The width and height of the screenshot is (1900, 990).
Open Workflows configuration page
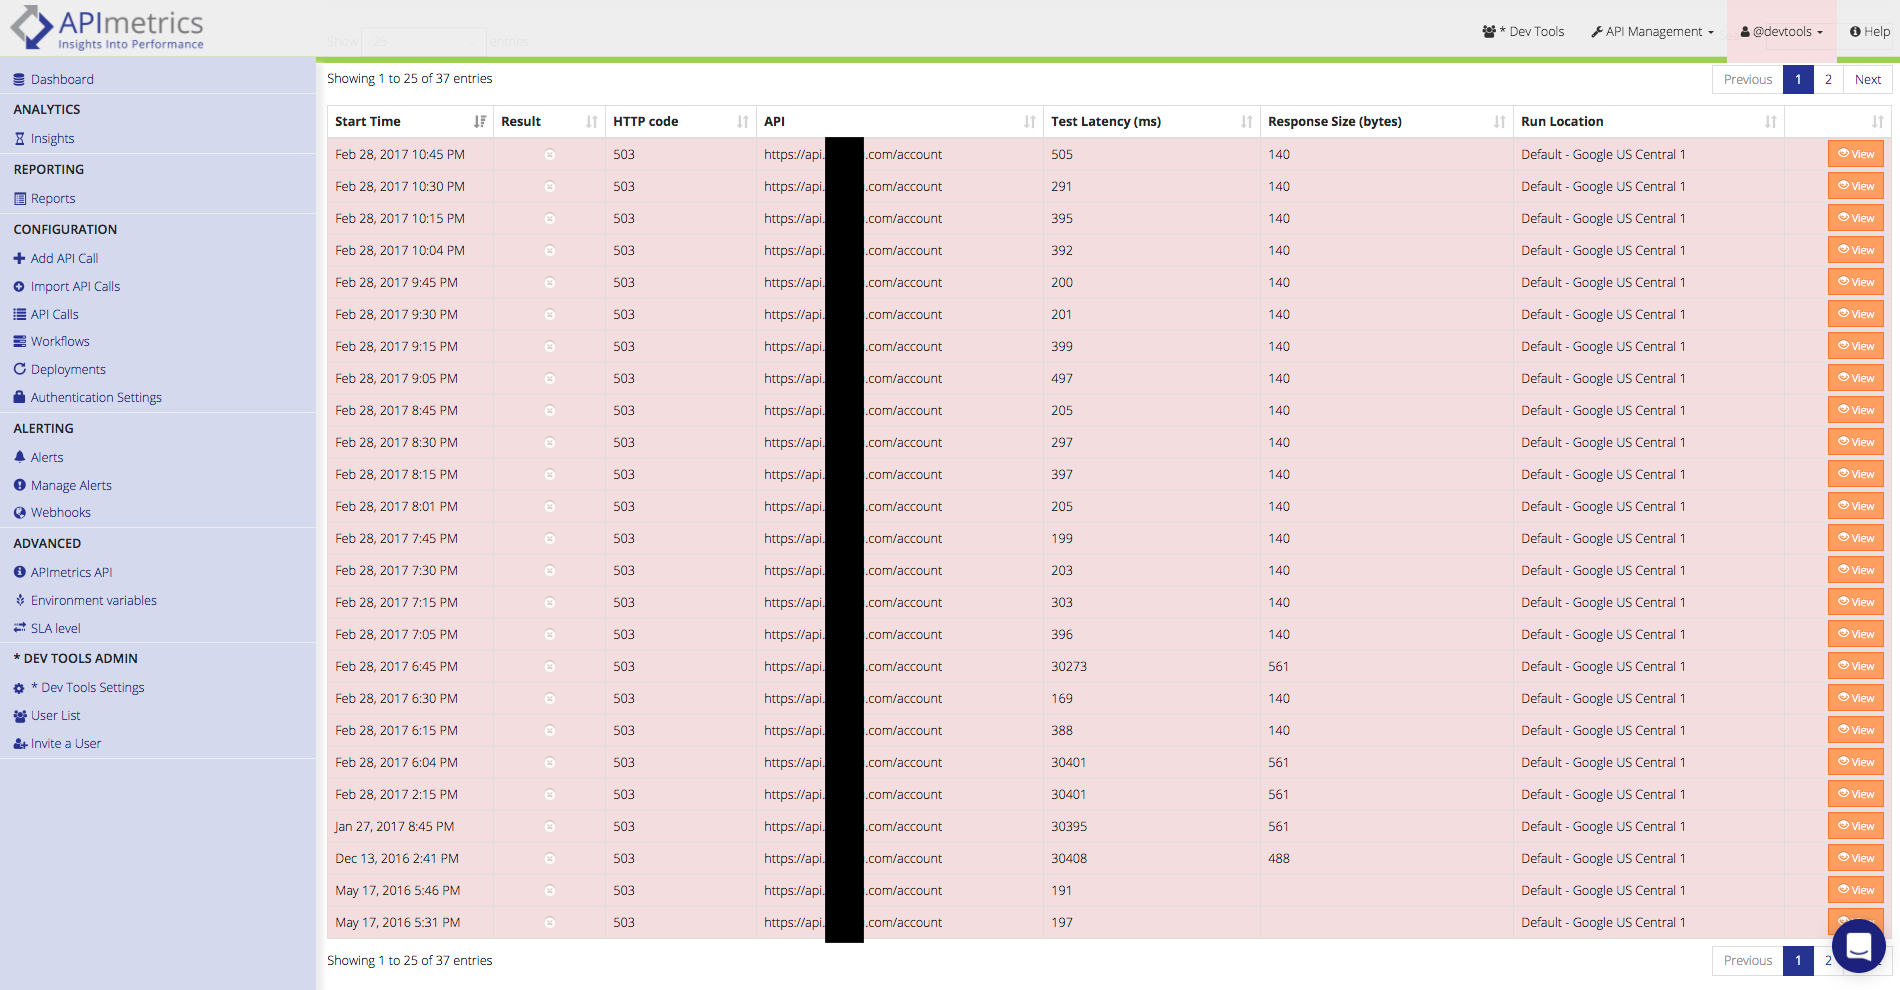60,341
